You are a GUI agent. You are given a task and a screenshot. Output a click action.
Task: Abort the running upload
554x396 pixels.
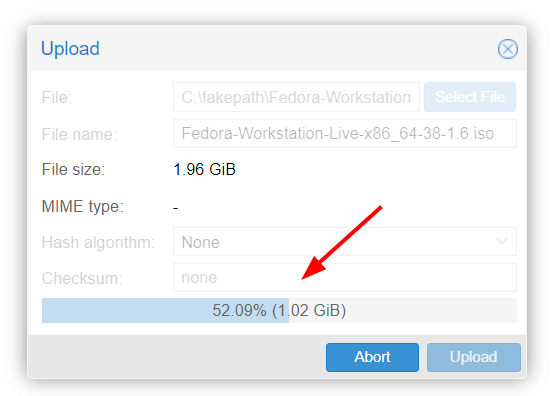[372, 357]
